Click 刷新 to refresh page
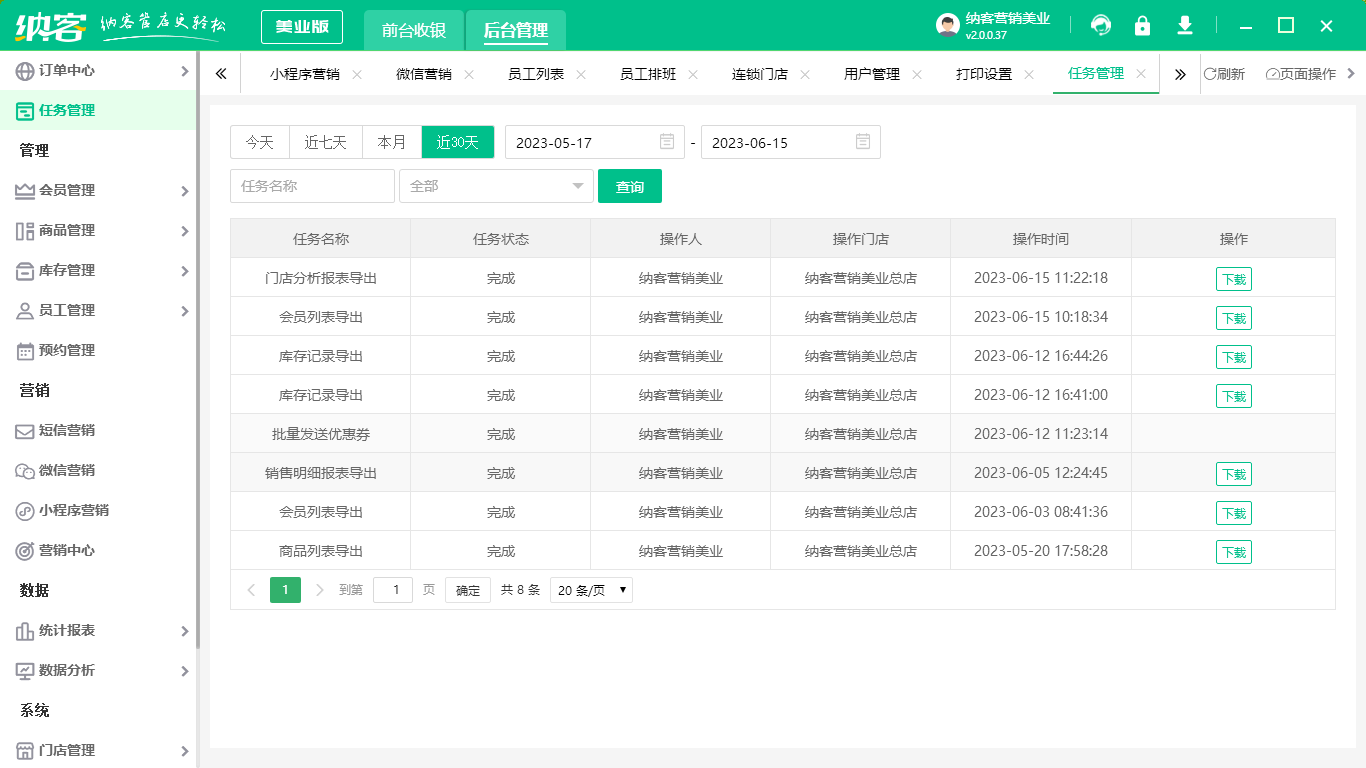 tap(1224, 74)
